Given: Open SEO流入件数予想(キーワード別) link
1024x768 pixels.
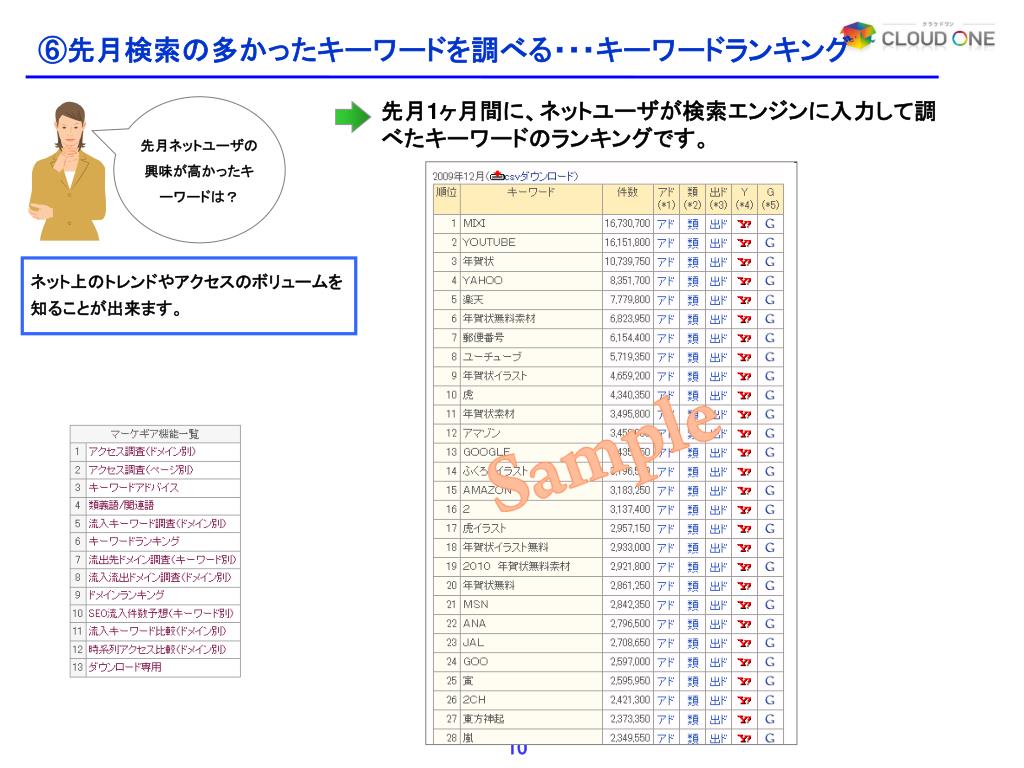Looking at the screenshot, I should pos(161,614).
